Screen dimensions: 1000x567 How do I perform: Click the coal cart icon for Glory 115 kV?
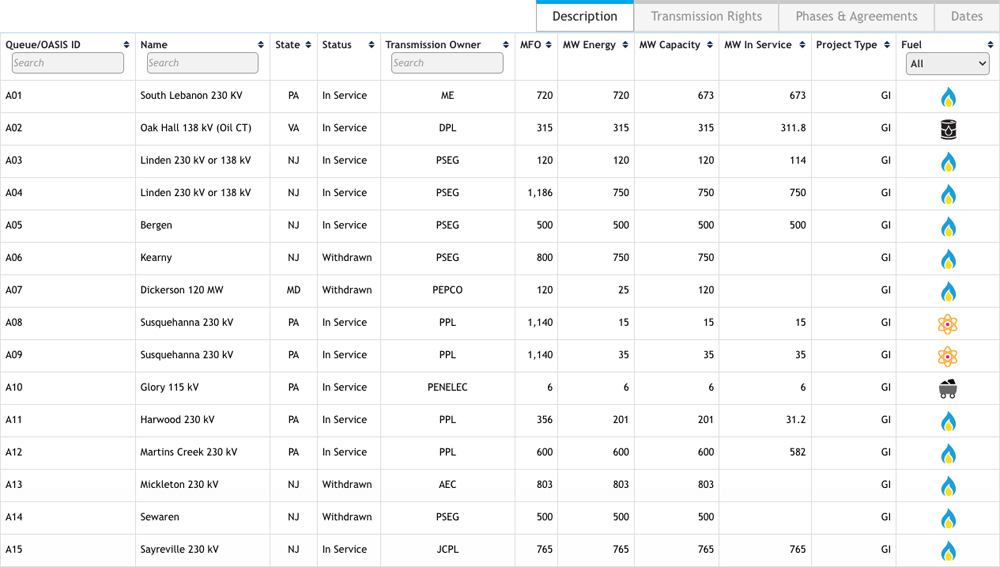[x=947, y=388]
